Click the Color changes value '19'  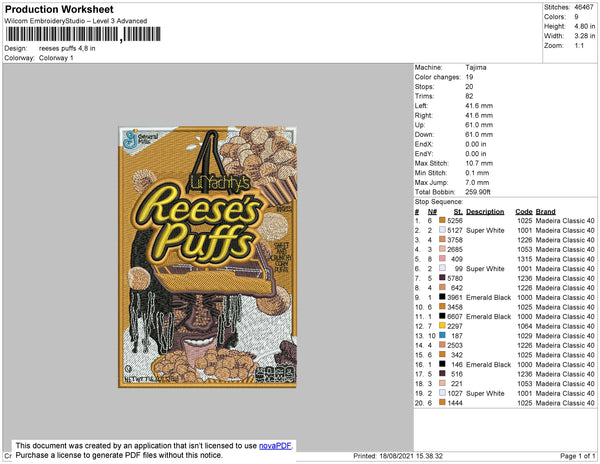tap(469, 77)
